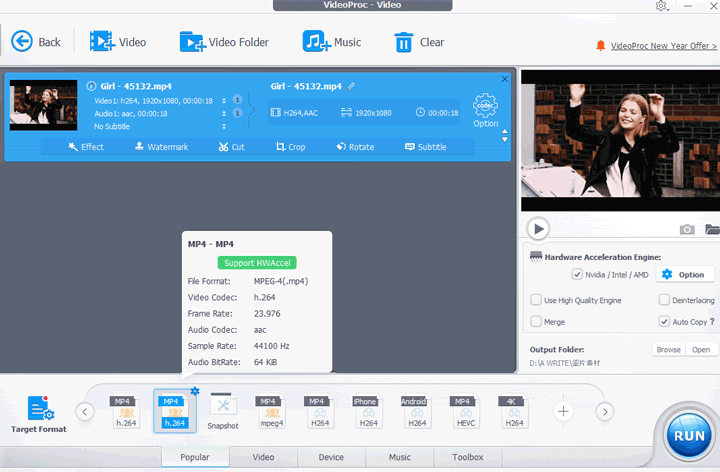
Task: Add a Video Folder
Action: tap(224, 42)
